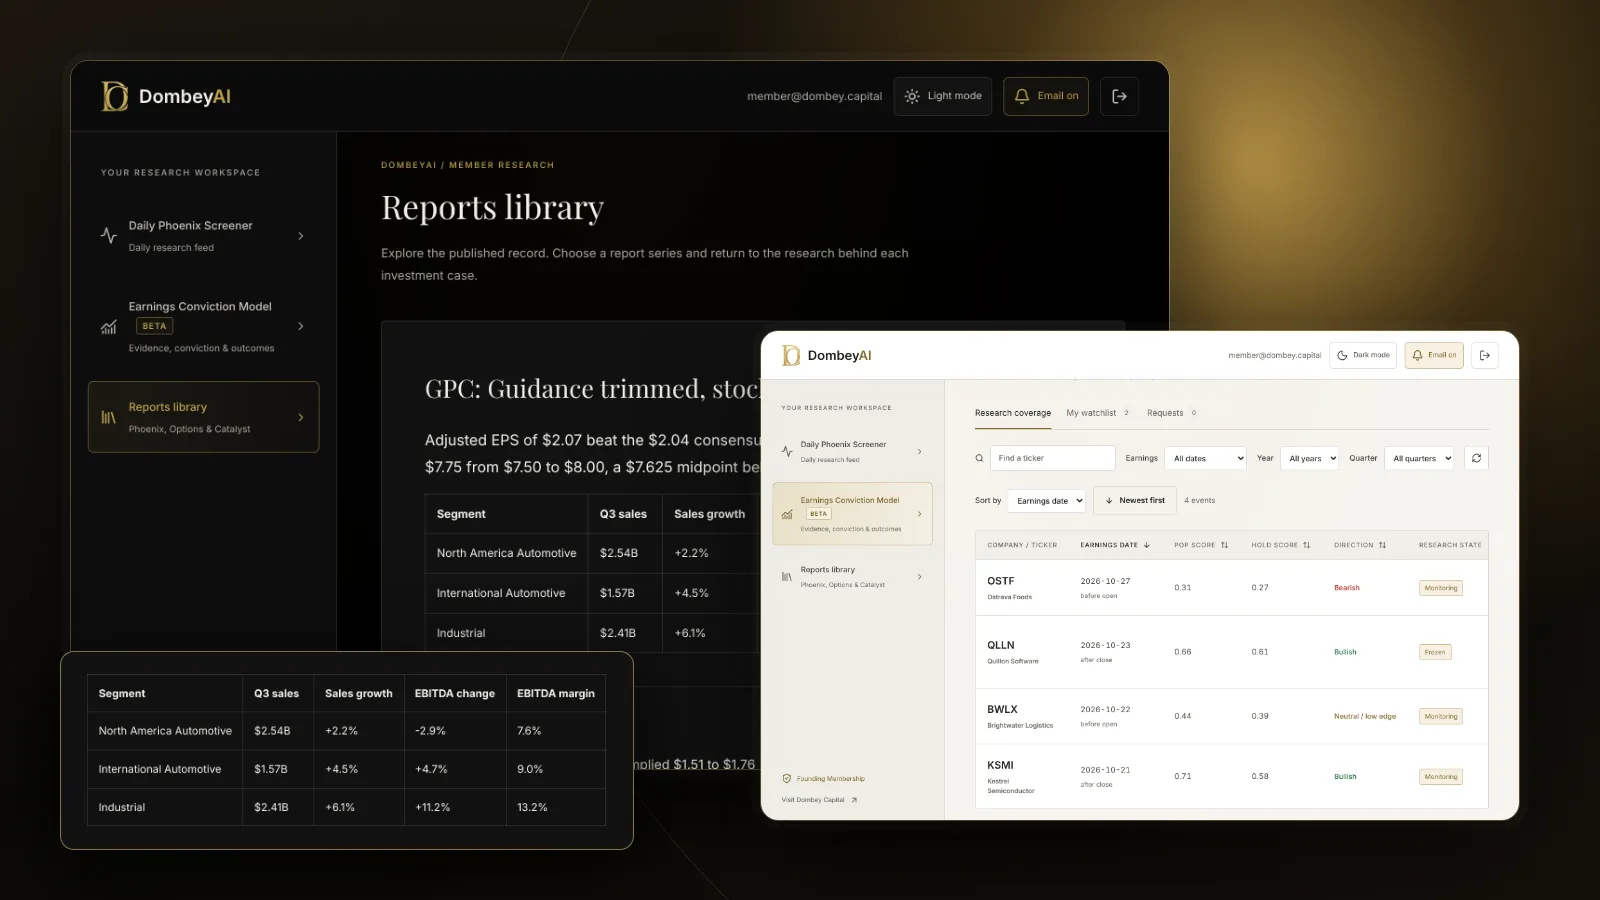Open the Requests tab

1171,413
